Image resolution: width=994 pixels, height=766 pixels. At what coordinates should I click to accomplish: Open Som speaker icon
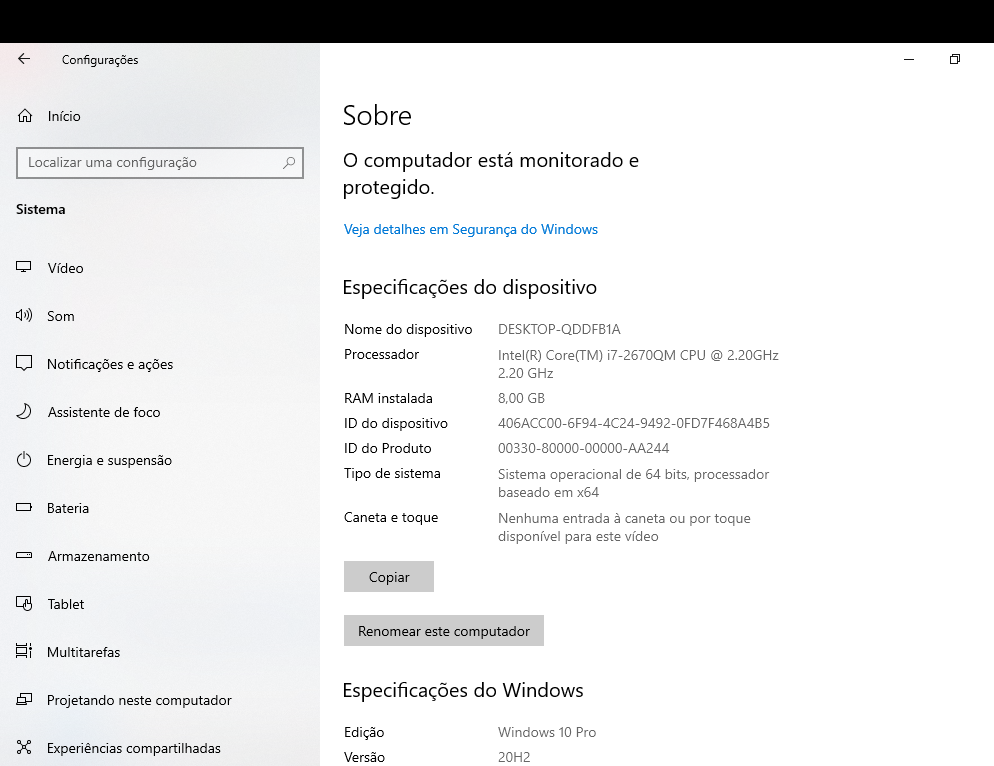[23, 315]
